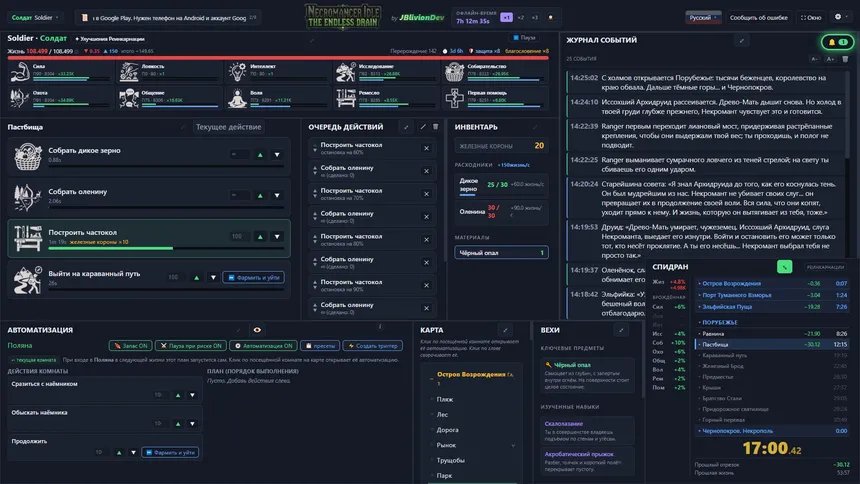Open Улучшения Реинкарнации button

(x=110, y=39)
